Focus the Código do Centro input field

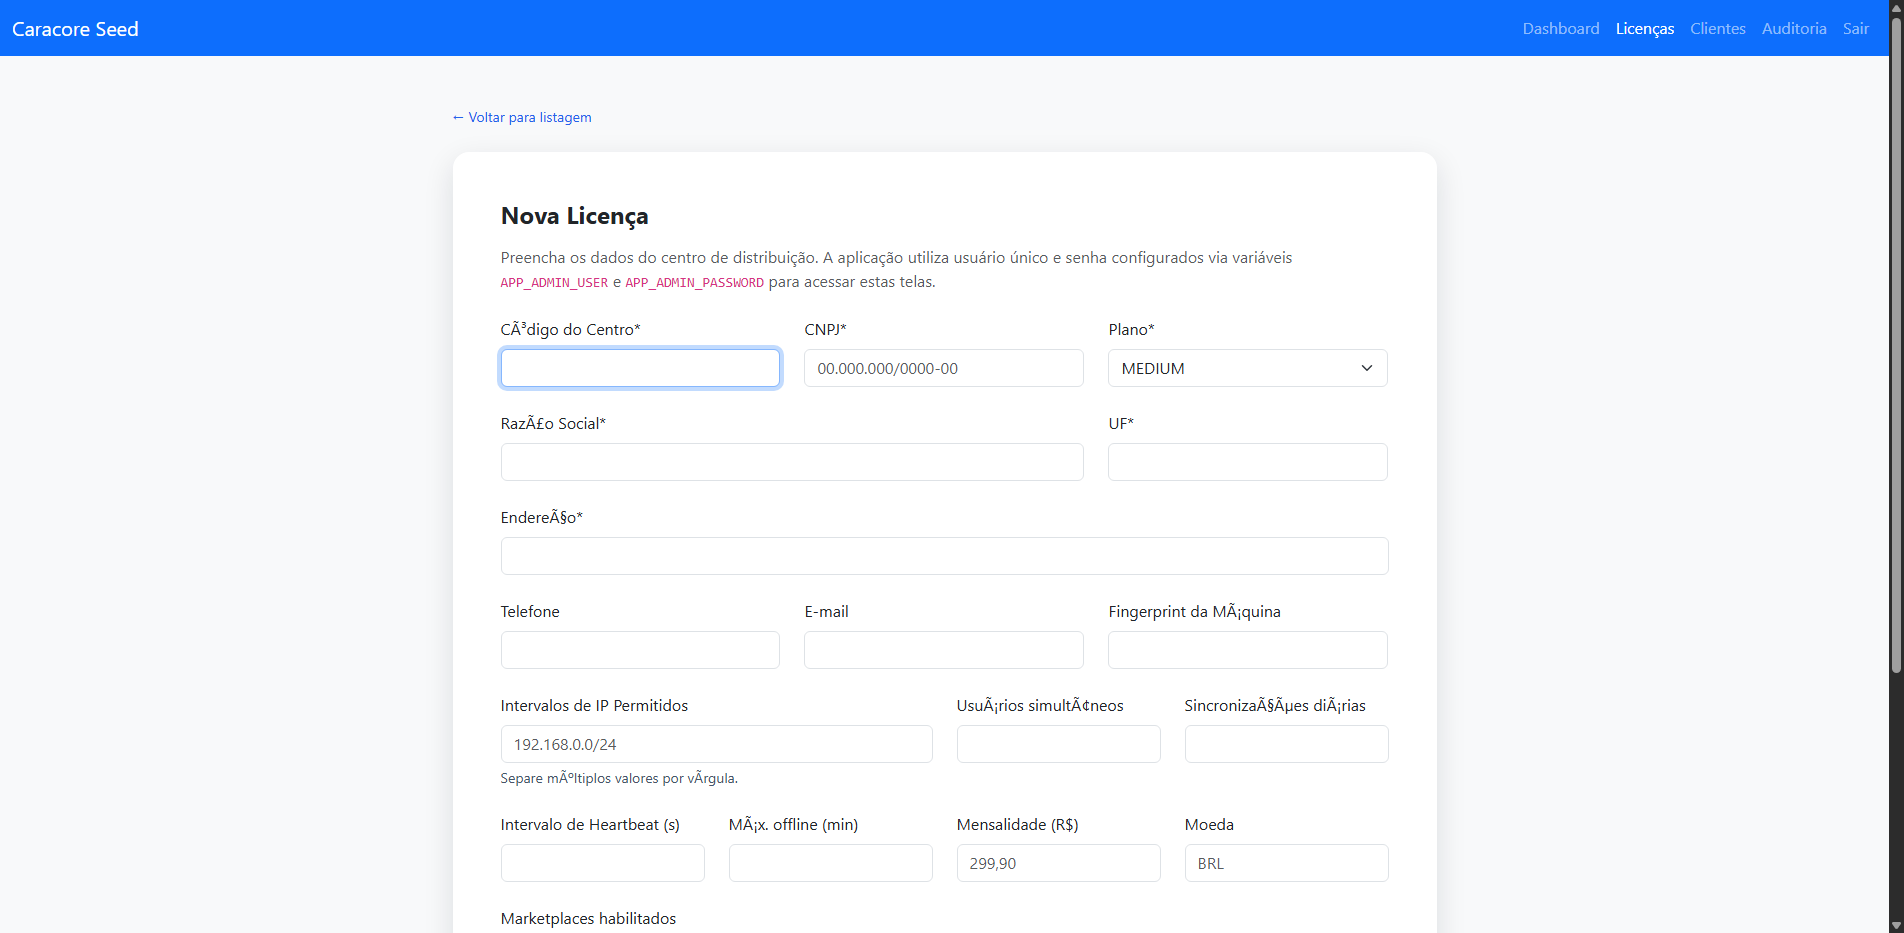tap(640, 368)
